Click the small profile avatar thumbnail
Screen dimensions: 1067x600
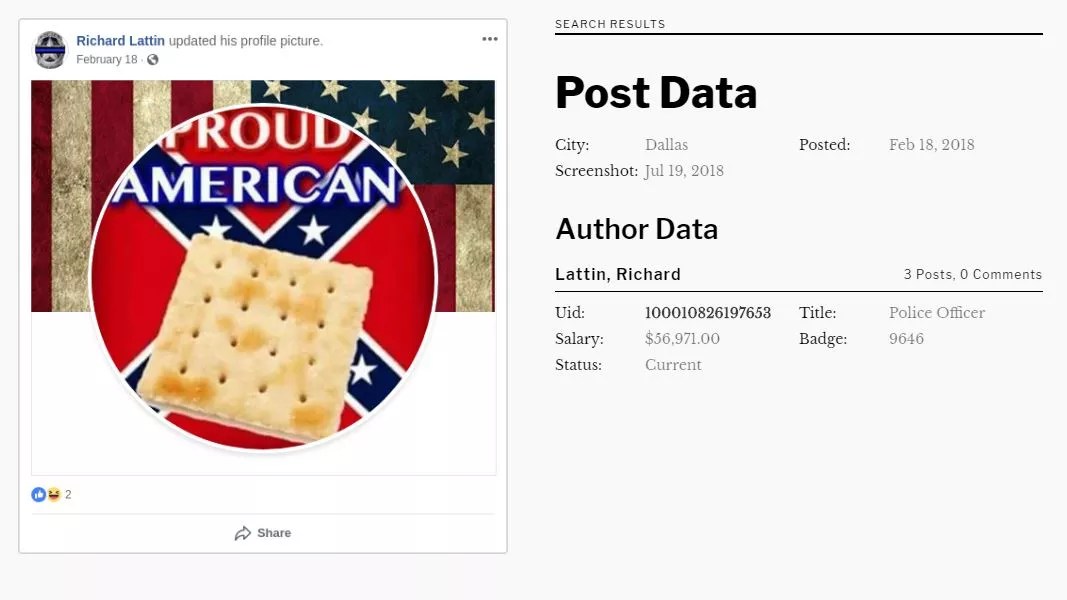click(x=50, y=50)
